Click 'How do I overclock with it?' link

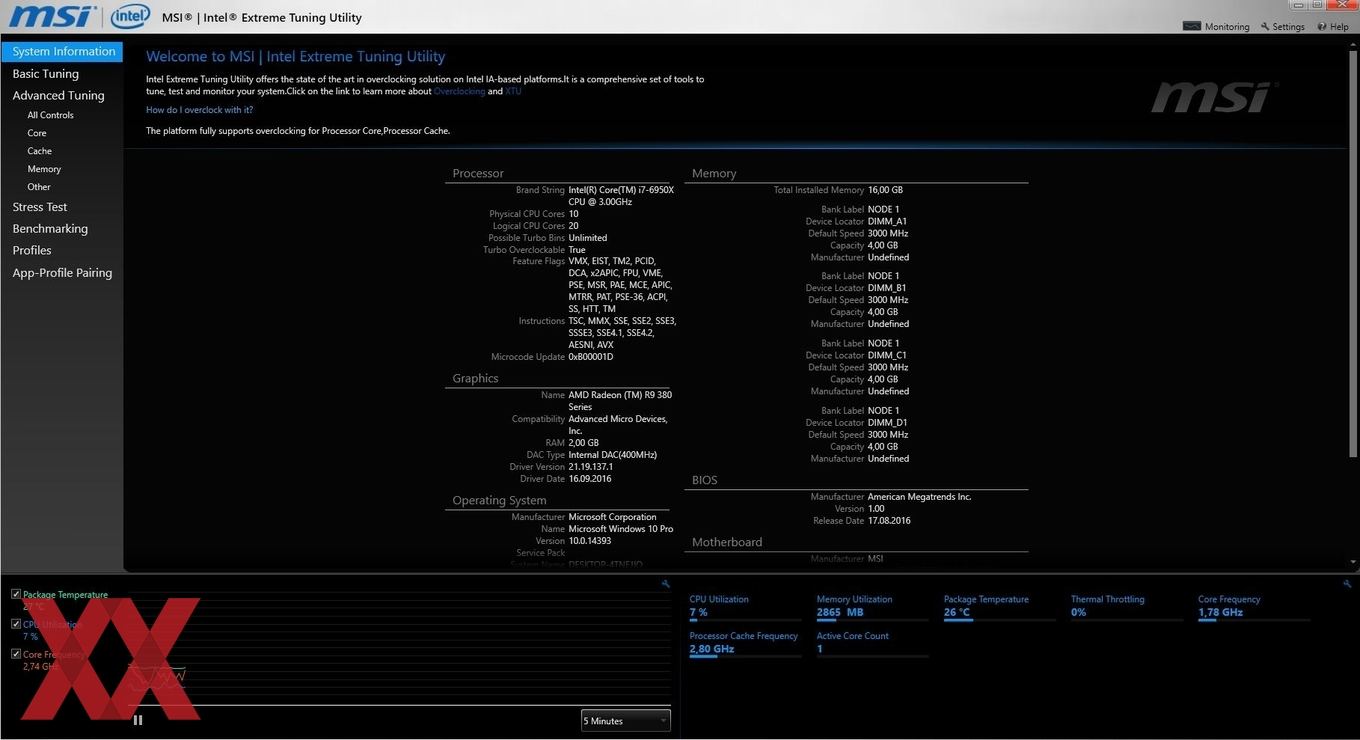coord(200,110)
